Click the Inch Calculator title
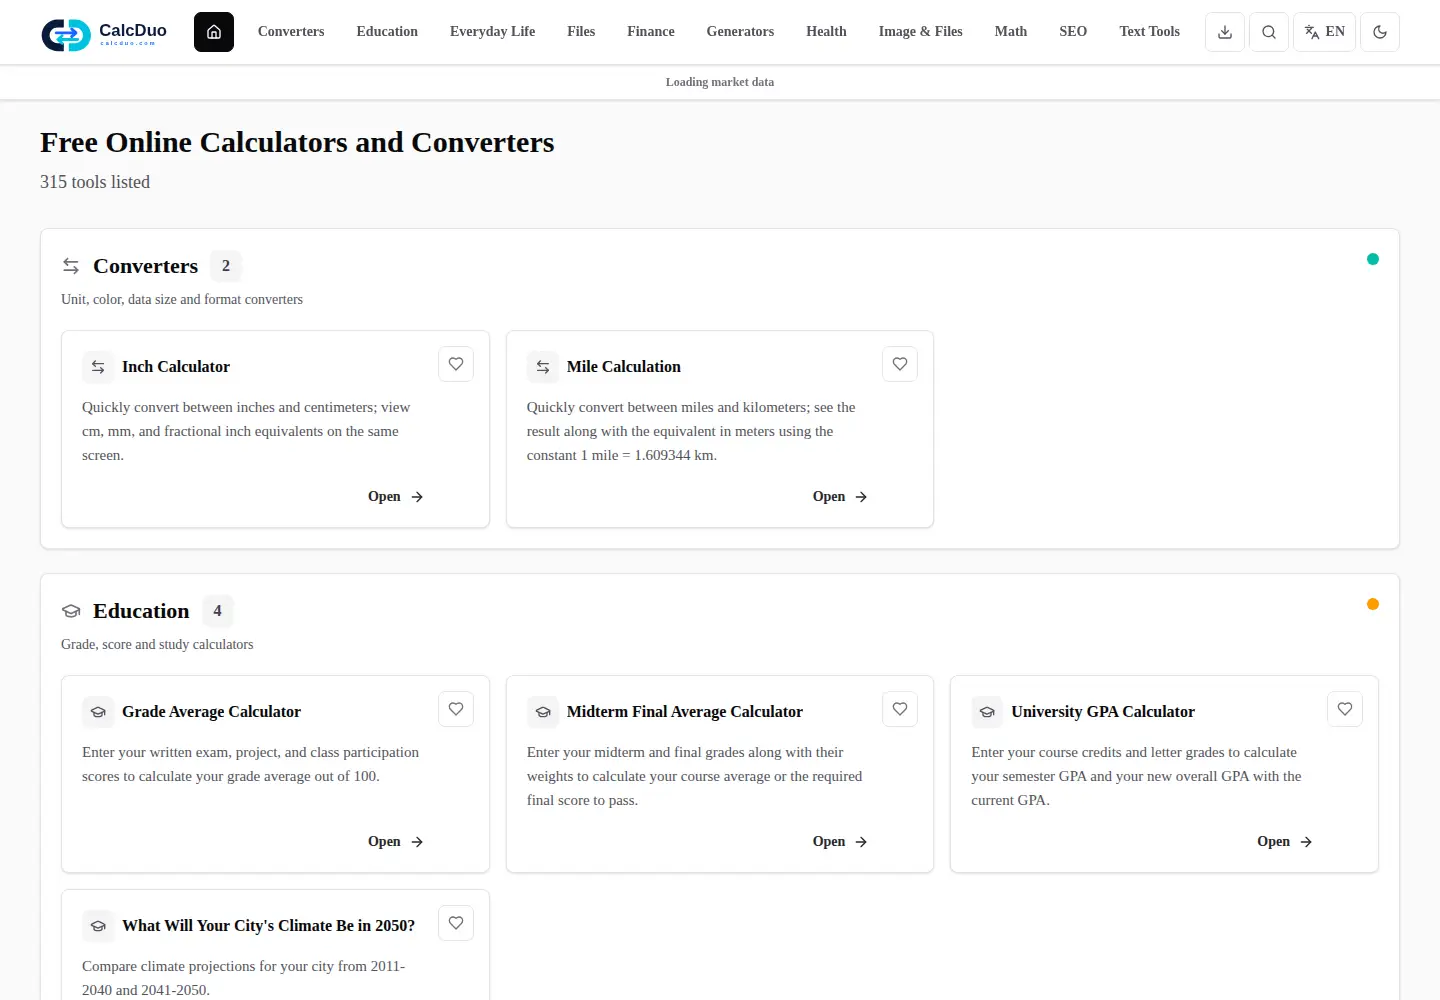The image size is (1440, 1000). 176,367
